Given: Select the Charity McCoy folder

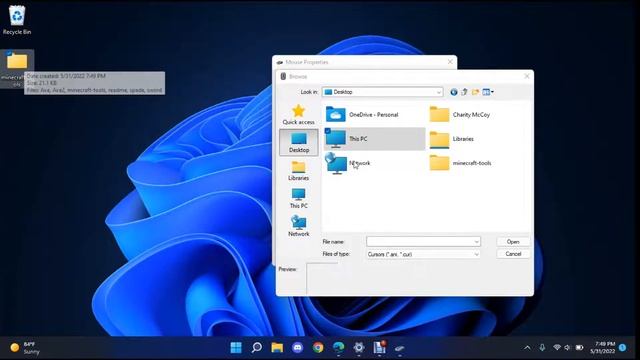Looking at the screenshot, I should click(460, 115).
